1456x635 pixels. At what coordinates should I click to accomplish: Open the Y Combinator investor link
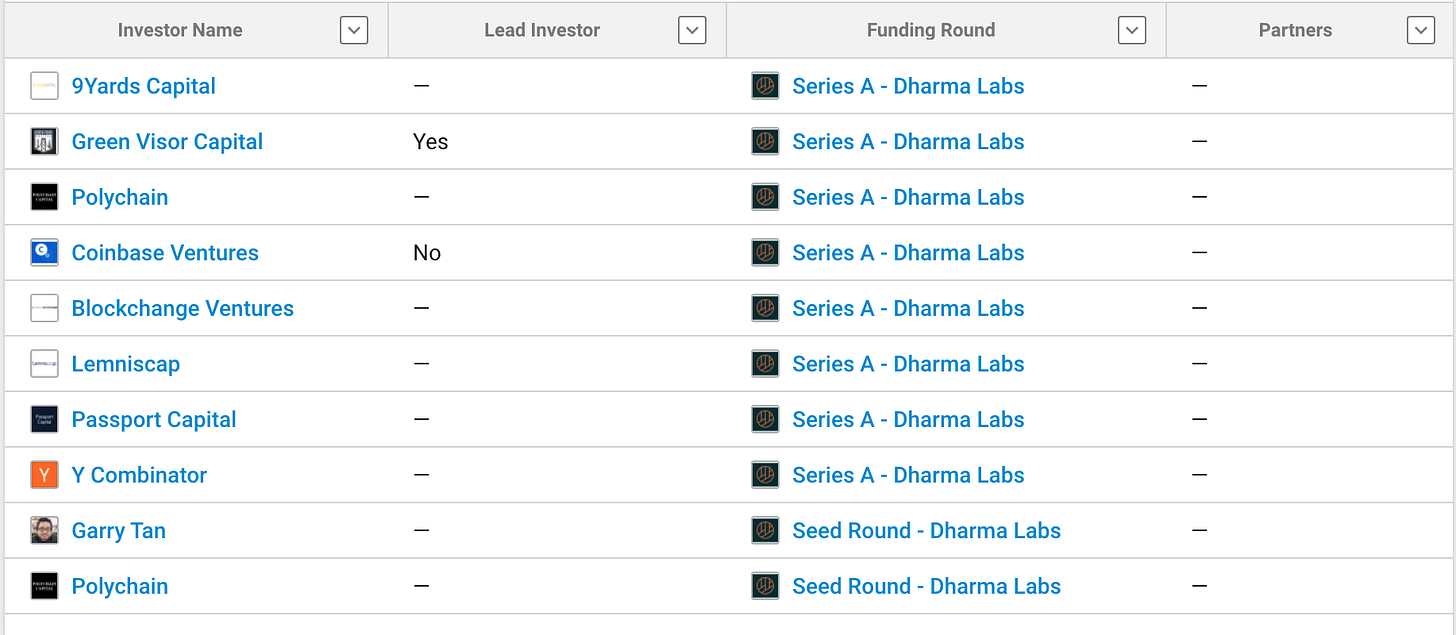(x=139, y=475)
